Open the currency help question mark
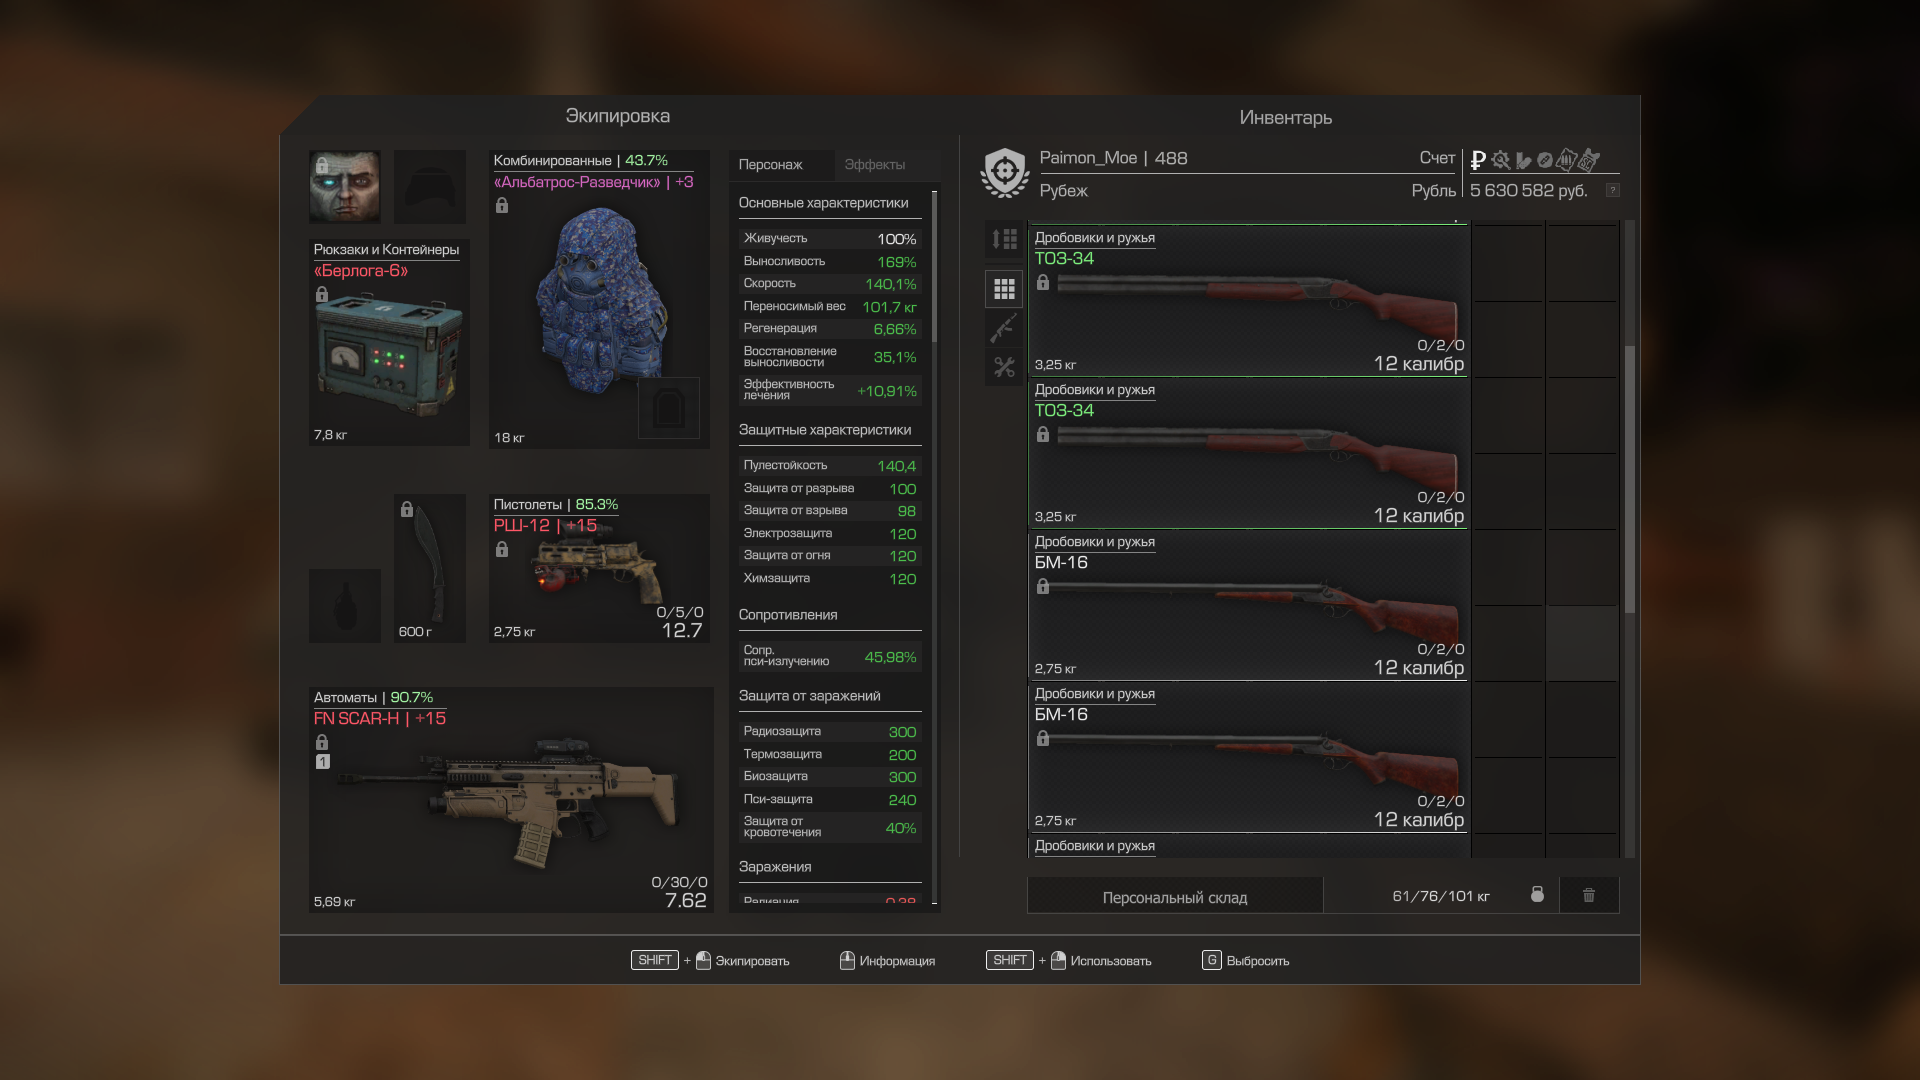This screenshot has height=1080, width=1920. click(x=1612, y=190)
